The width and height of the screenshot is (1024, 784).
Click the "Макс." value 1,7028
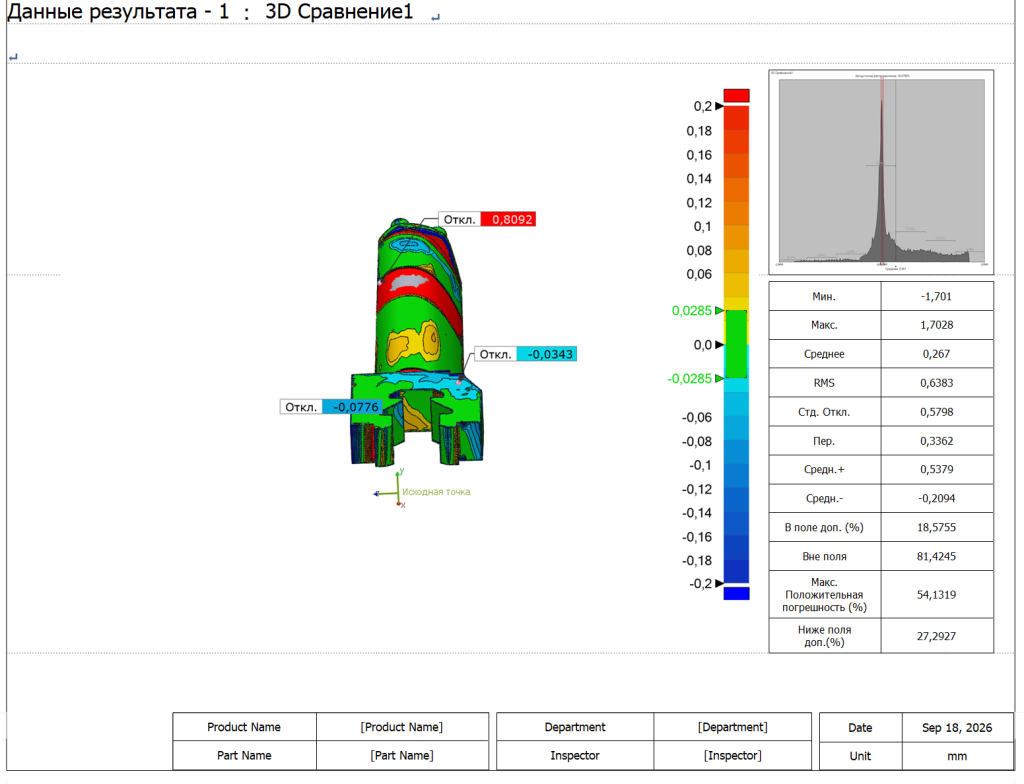point(936,325)
